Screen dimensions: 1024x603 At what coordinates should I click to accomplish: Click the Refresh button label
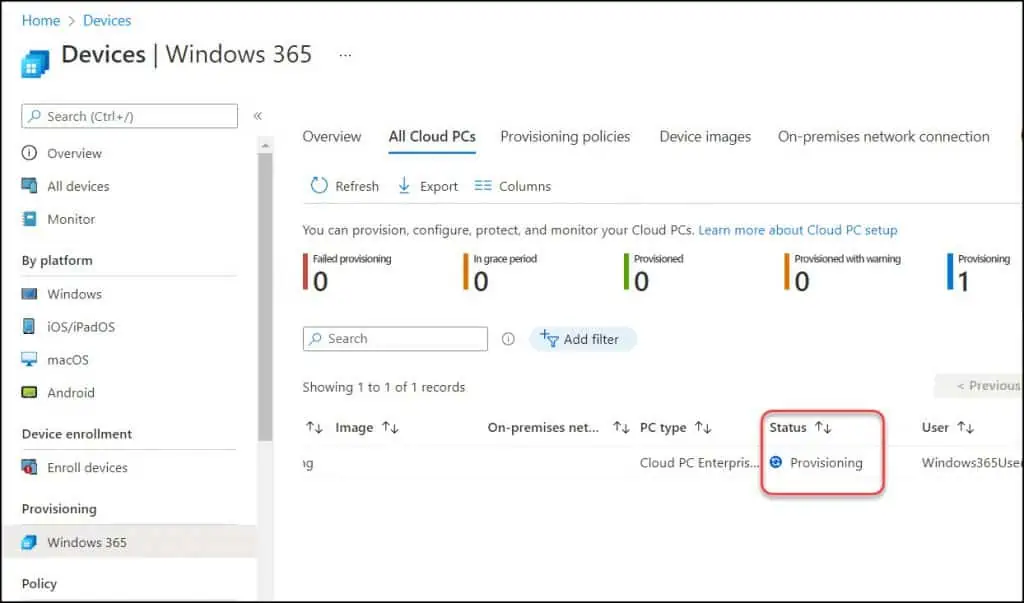click(357, 186)
